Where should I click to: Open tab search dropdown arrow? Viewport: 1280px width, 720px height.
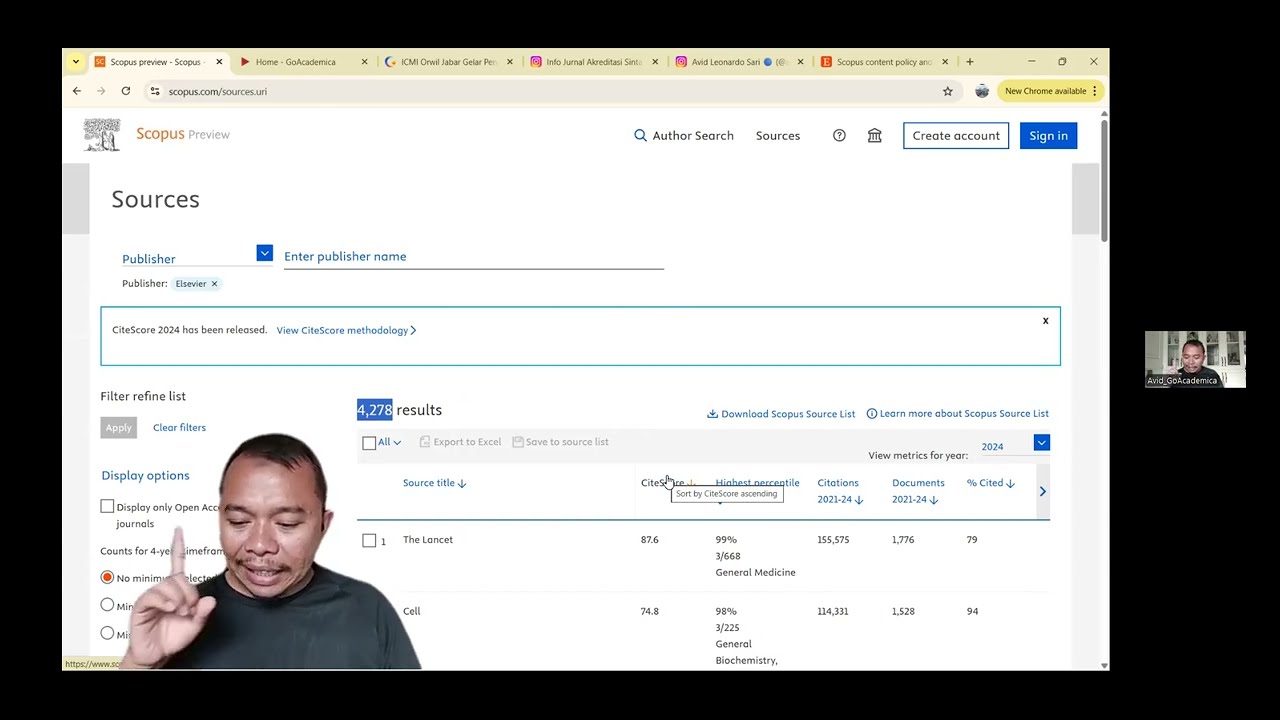pos(76,62)
